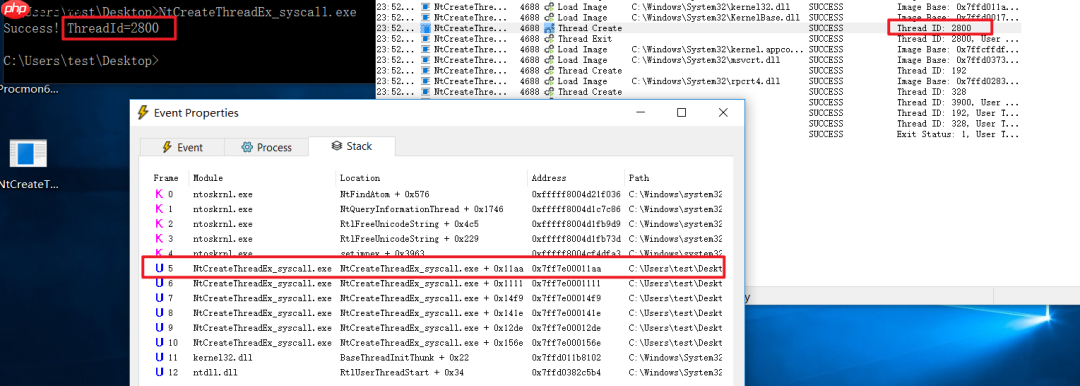The height and width of the screenshot is (386, 1080).
Task: Click the operation icon on the Thread Exit row
Action: pyautogui.click(x=549, y=39)
